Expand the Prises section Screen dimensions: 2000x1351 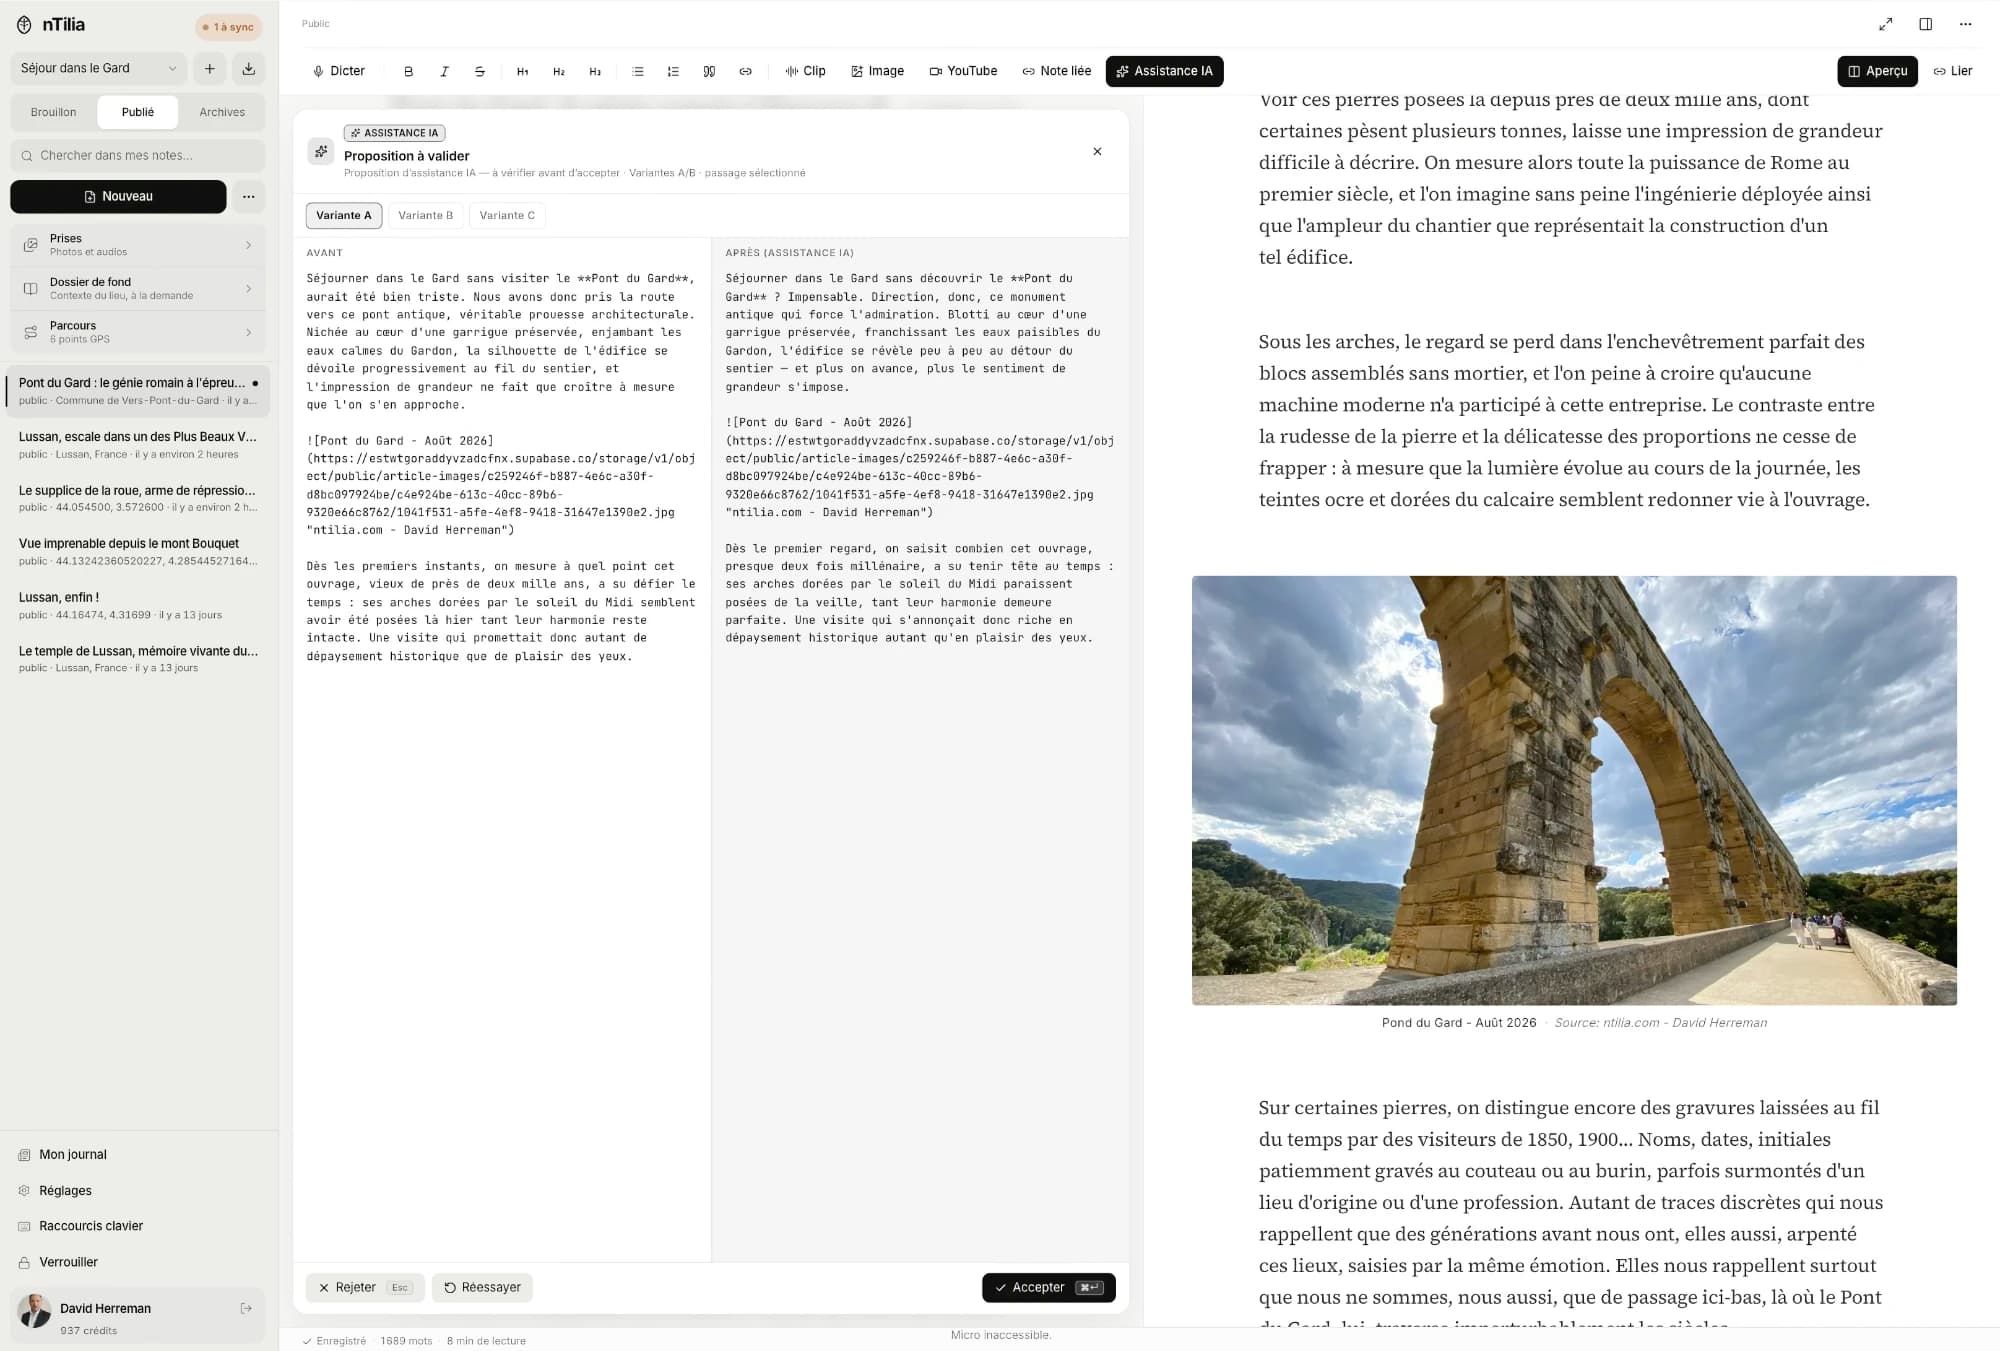(x=138, y=245)
